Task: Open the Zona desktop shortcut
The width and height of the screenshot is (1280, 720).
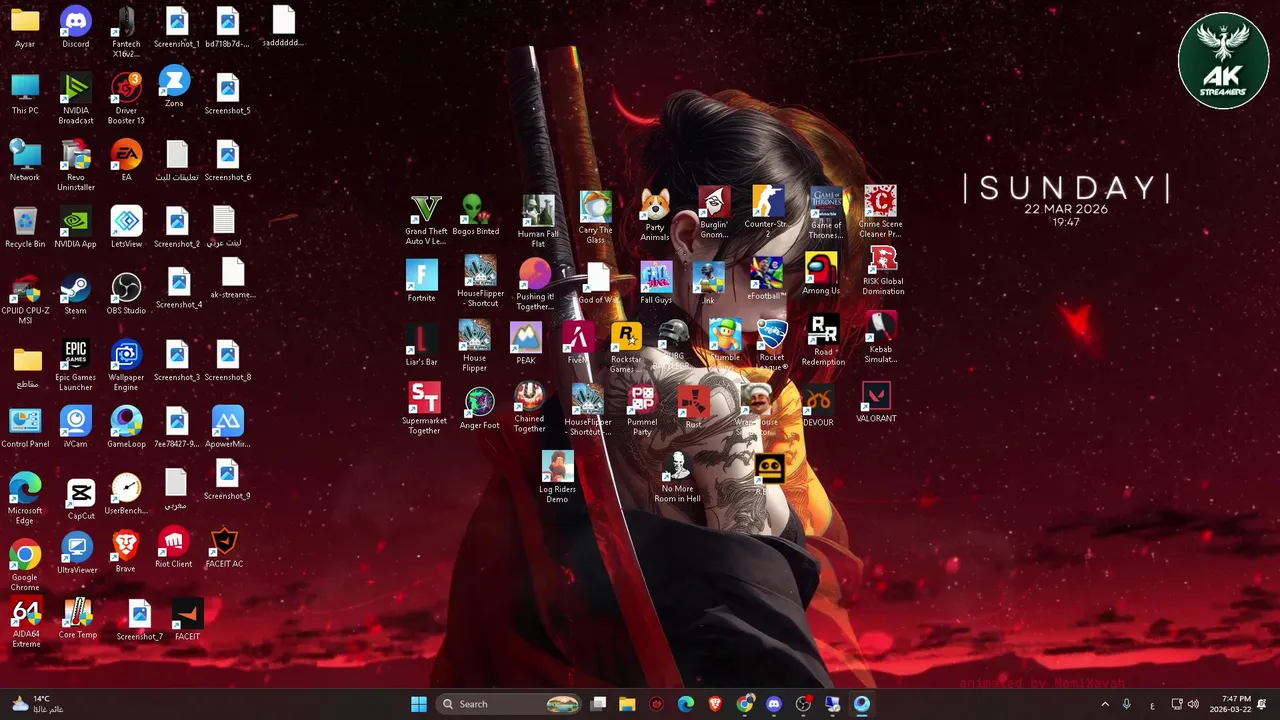Action: [x=174, y=86]
